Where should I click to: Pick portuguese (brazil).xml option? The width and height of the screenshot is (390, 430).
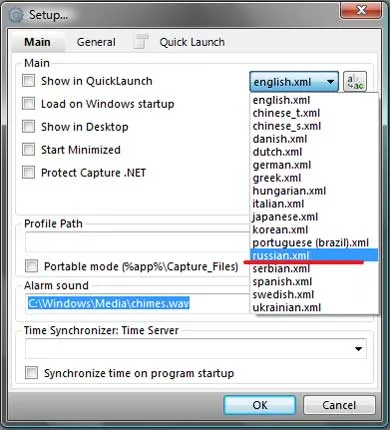[314, 243]
